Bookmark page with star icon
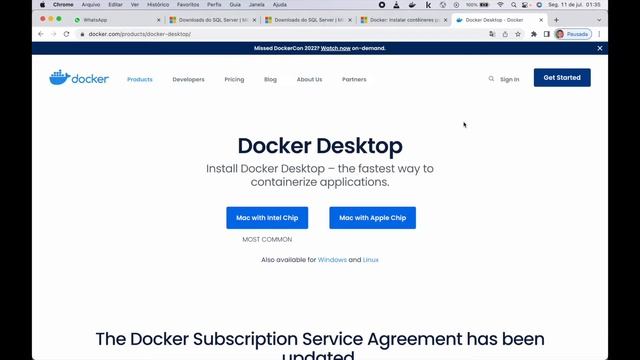The width and height of the screenshot is (640, 360). [x=518, y=34]
